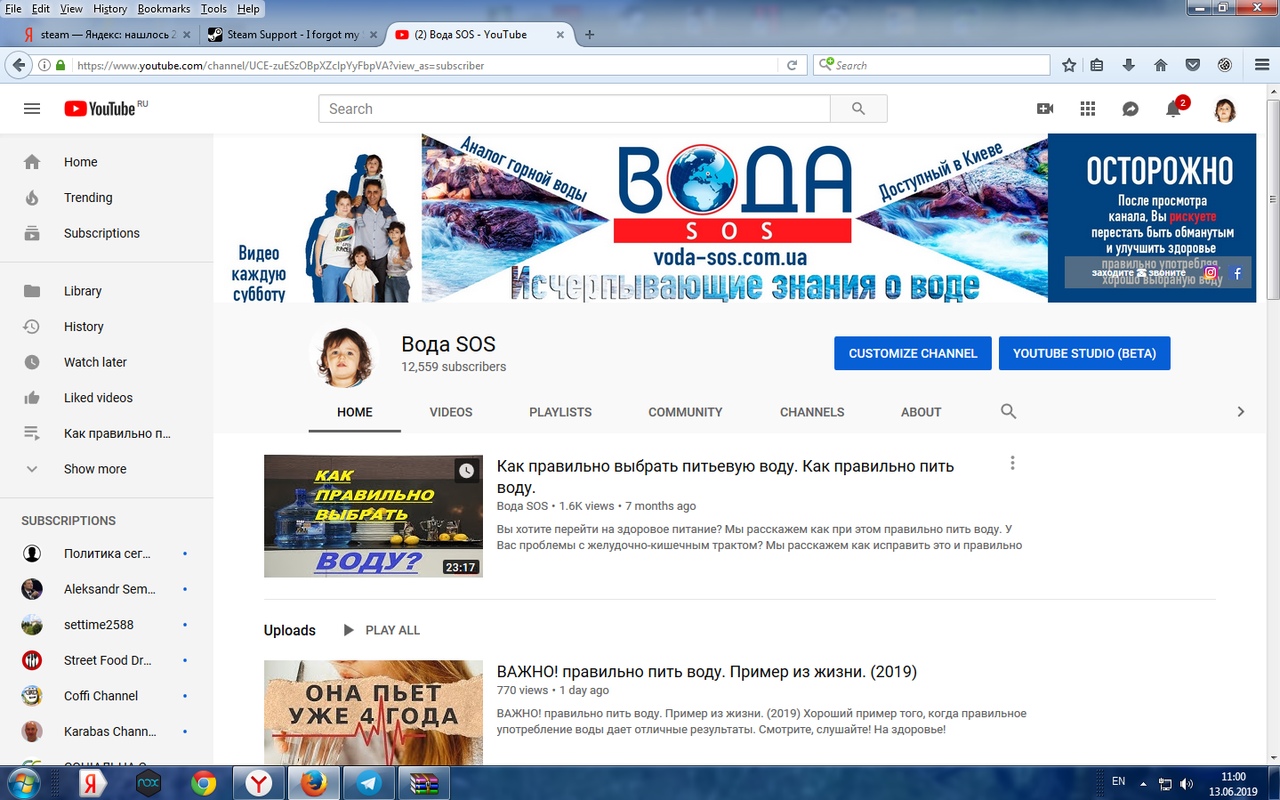Open the File menu
Viewport: 1280px width, 800px height.
pos(12,9)
